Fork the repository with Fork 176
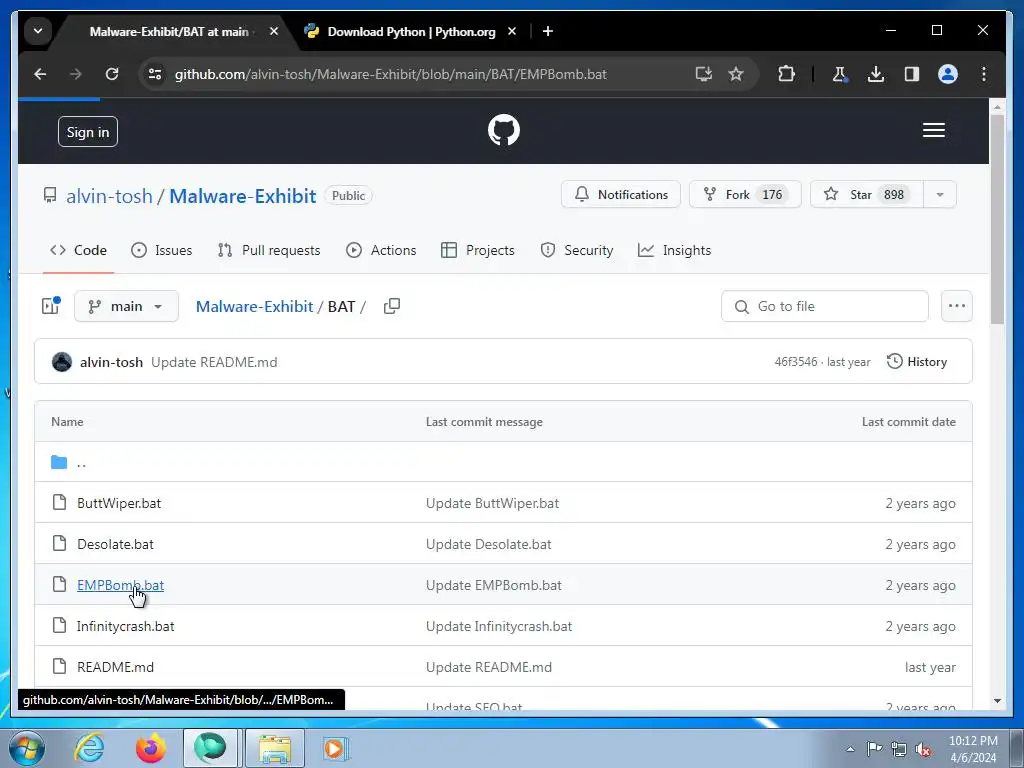 pos(745,195)
